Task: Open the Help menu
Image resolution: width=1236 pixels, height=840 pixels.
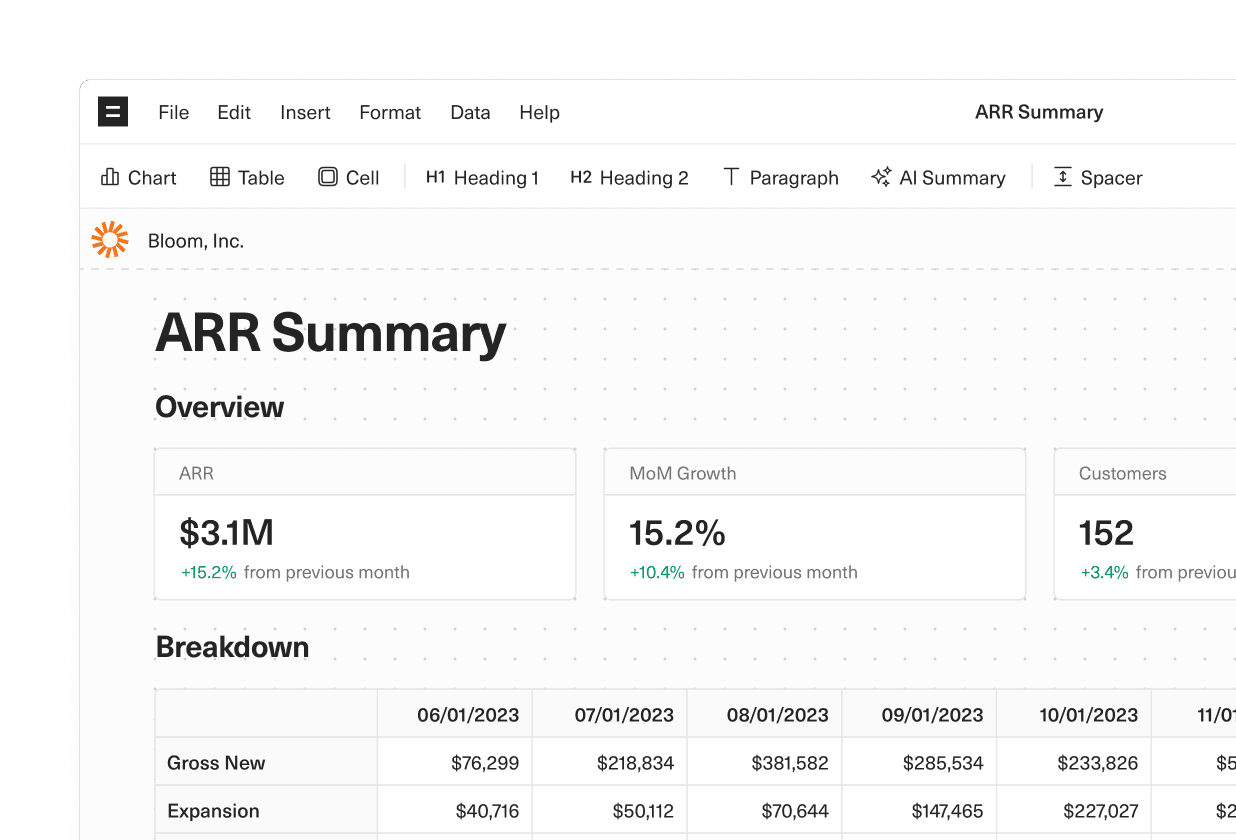Action: [539, 113]
